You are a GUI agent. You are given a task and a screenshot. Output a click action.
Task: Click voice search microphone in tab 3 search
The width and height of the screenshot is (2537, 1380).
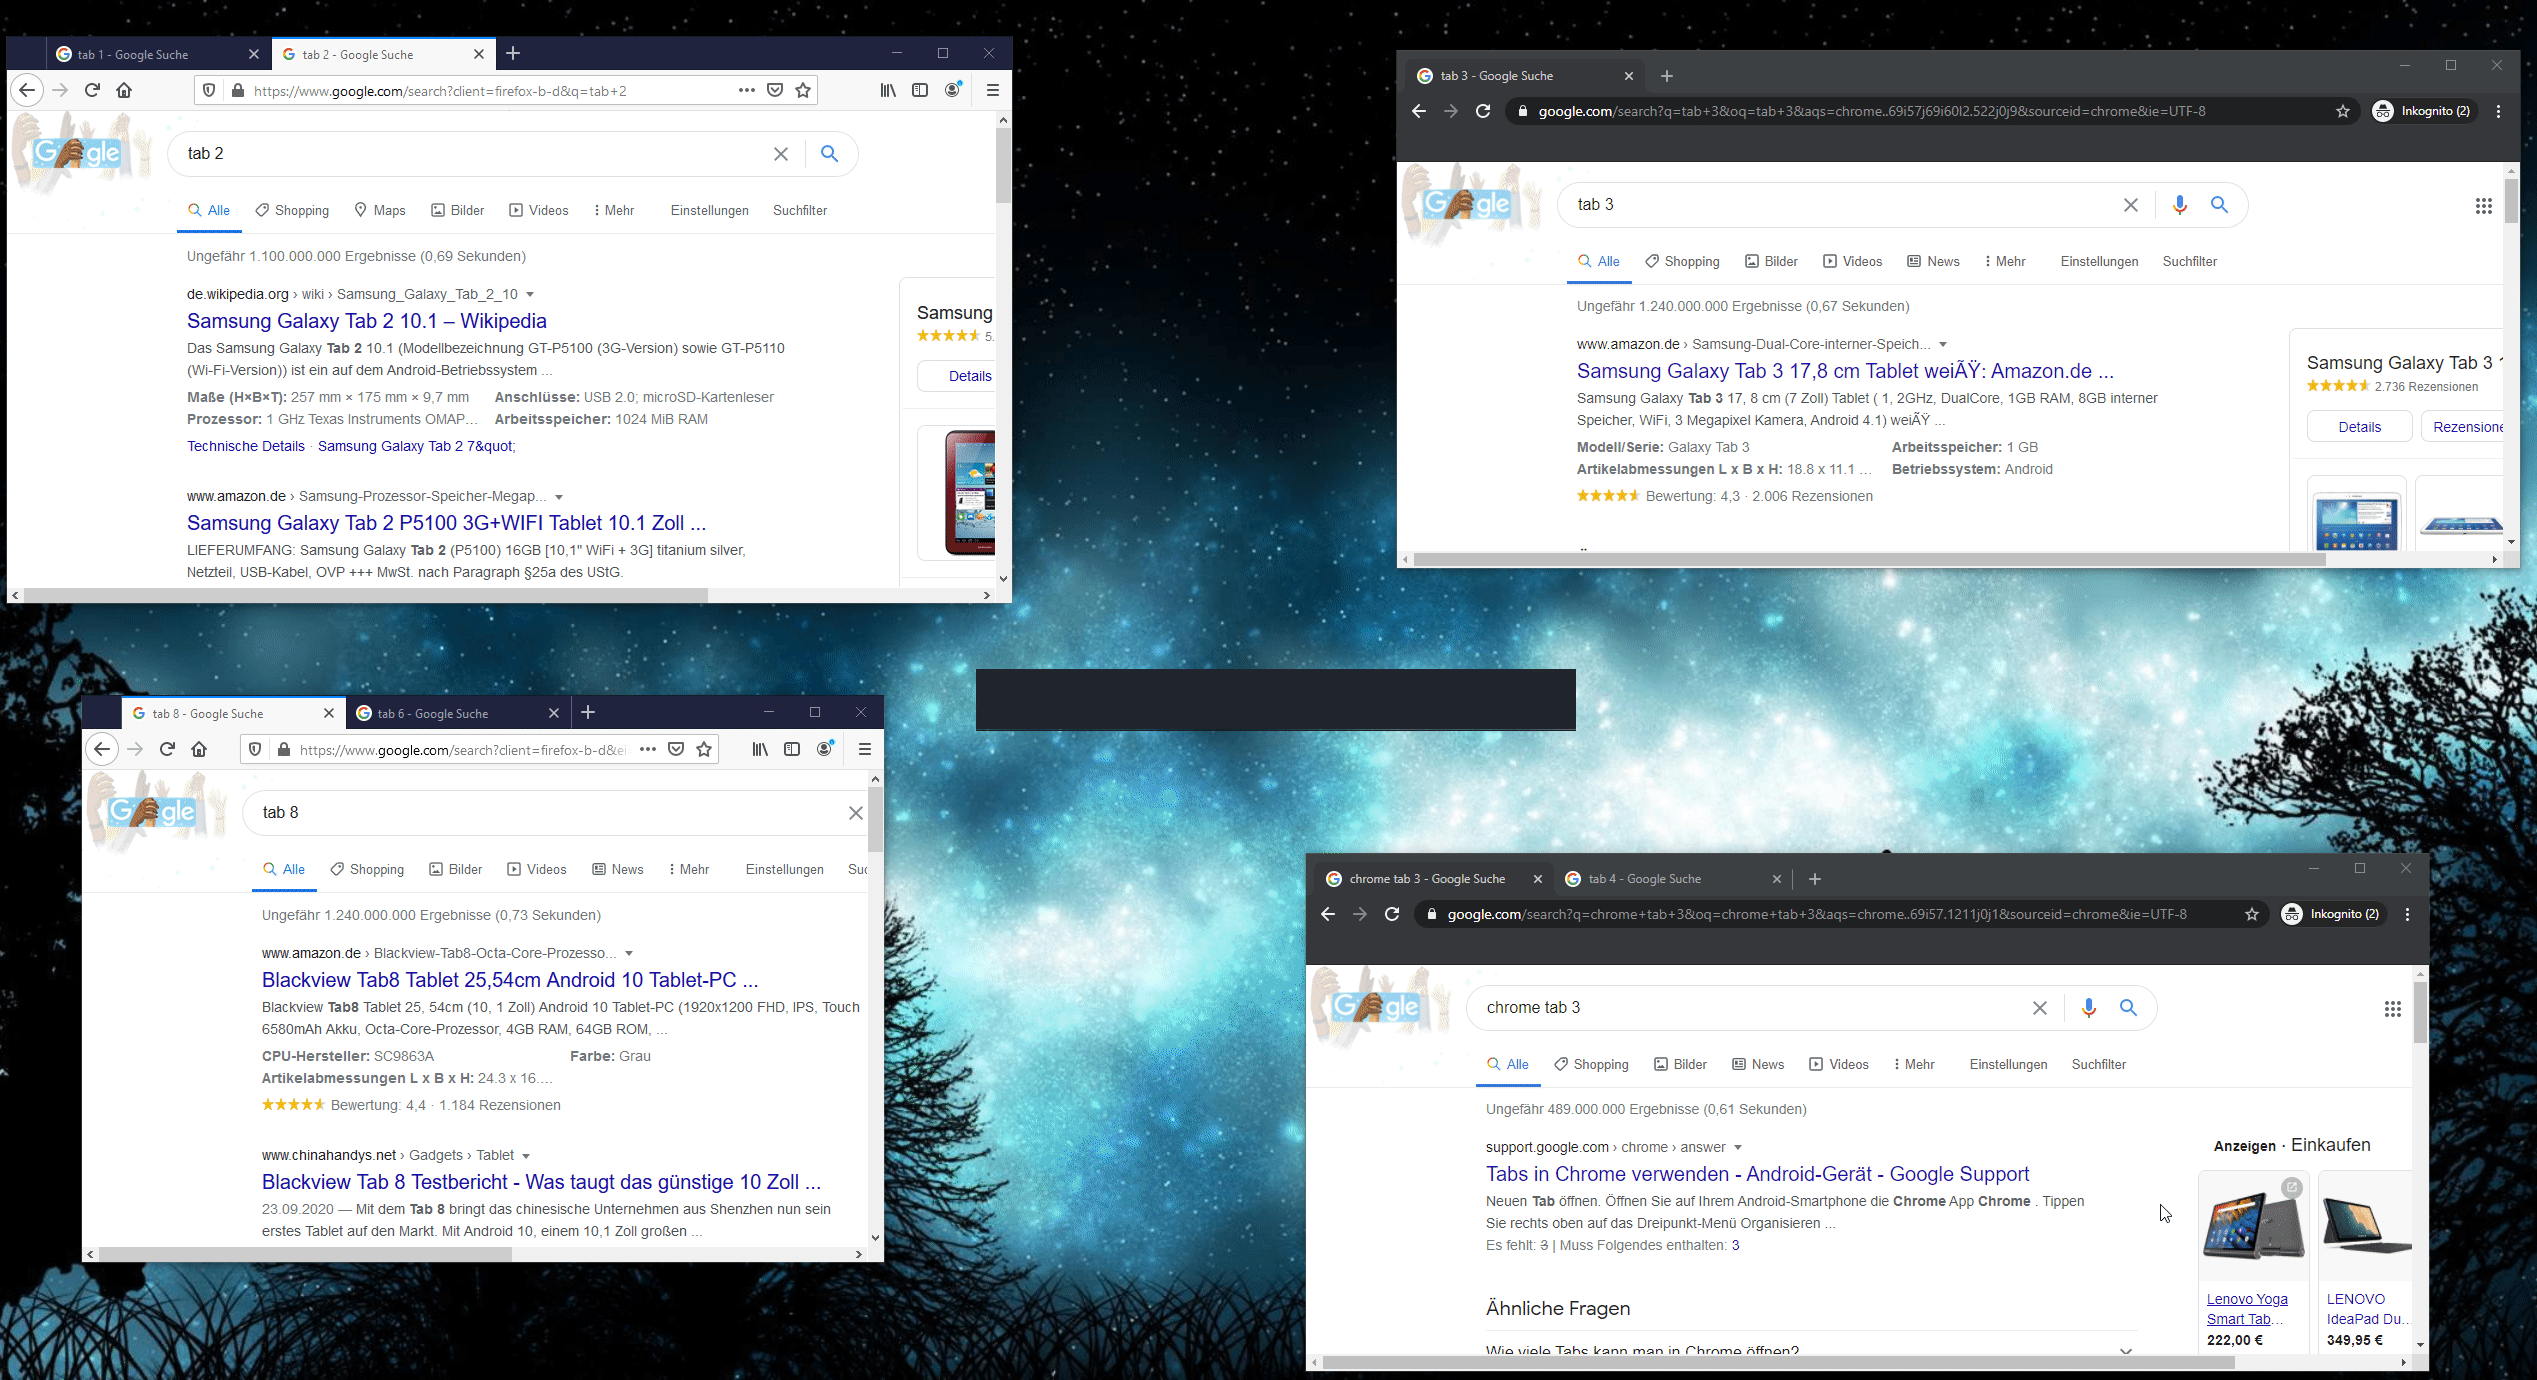point(2179,205)
